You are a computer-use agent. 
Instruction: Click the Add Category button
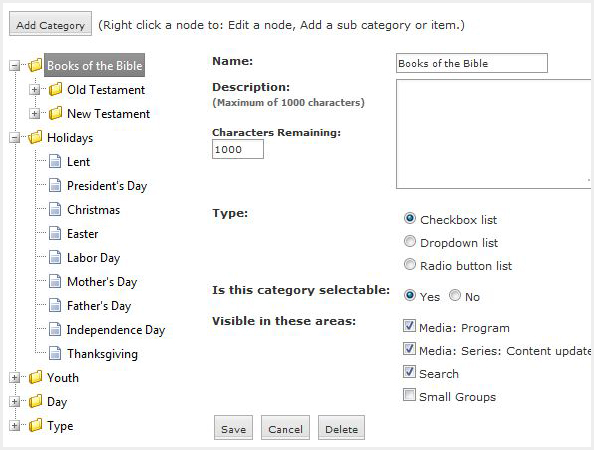coord(50,23)
